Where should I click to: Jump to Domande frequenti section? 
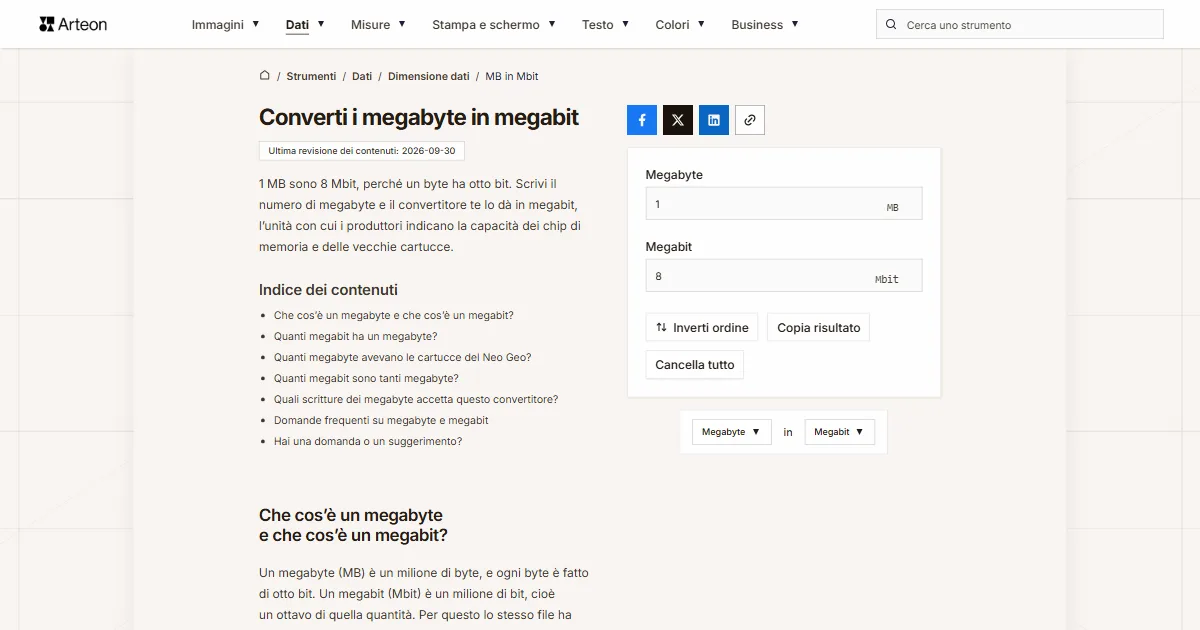tap(381, 420)
